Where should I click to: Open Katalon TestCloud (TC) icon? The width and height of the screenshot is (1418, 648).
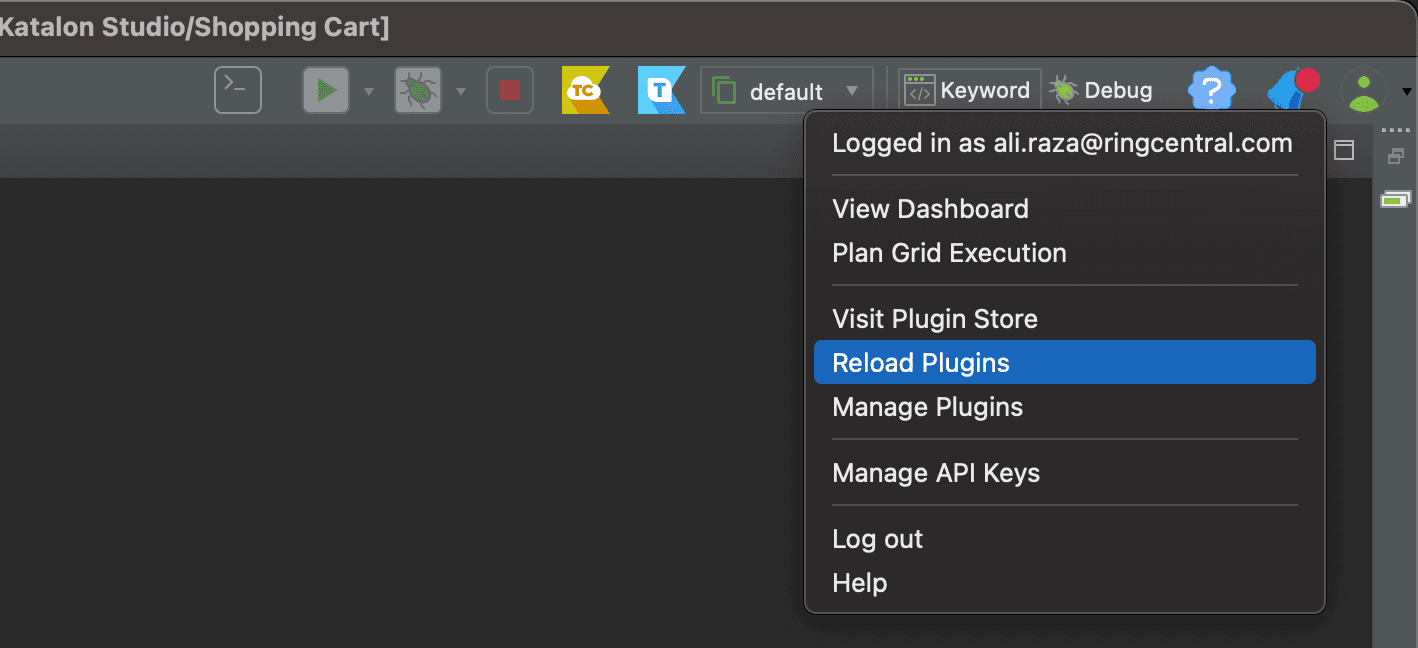585,90
